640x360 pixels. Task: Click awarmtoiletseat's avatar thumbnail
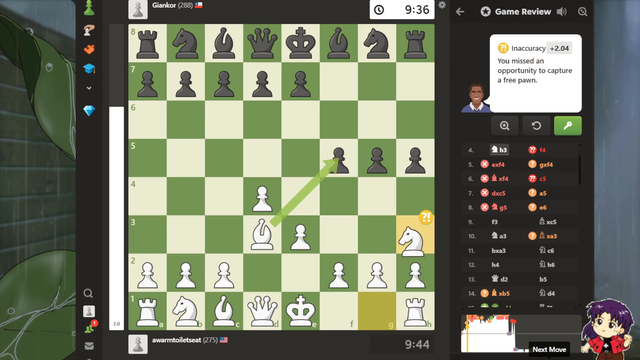138,344
